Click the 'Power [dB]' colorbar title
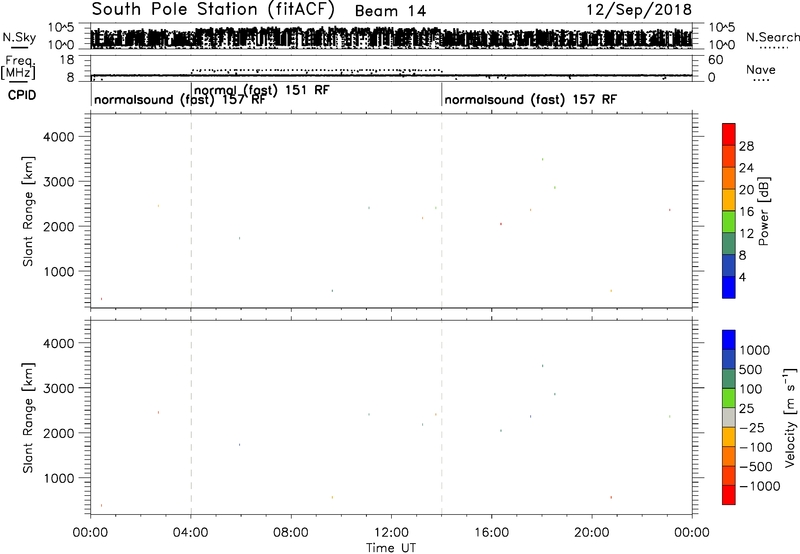Viewport: 800px width, 554px height. 764,211
